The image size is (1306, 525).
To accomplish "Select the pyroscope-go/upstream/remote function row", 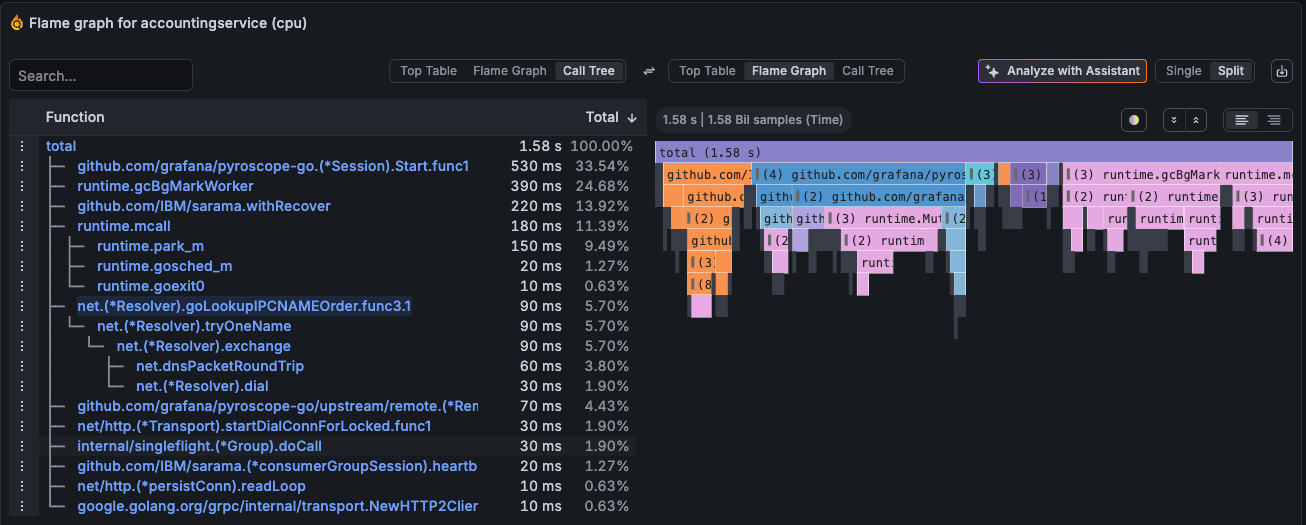I will [x=277, y=406].
